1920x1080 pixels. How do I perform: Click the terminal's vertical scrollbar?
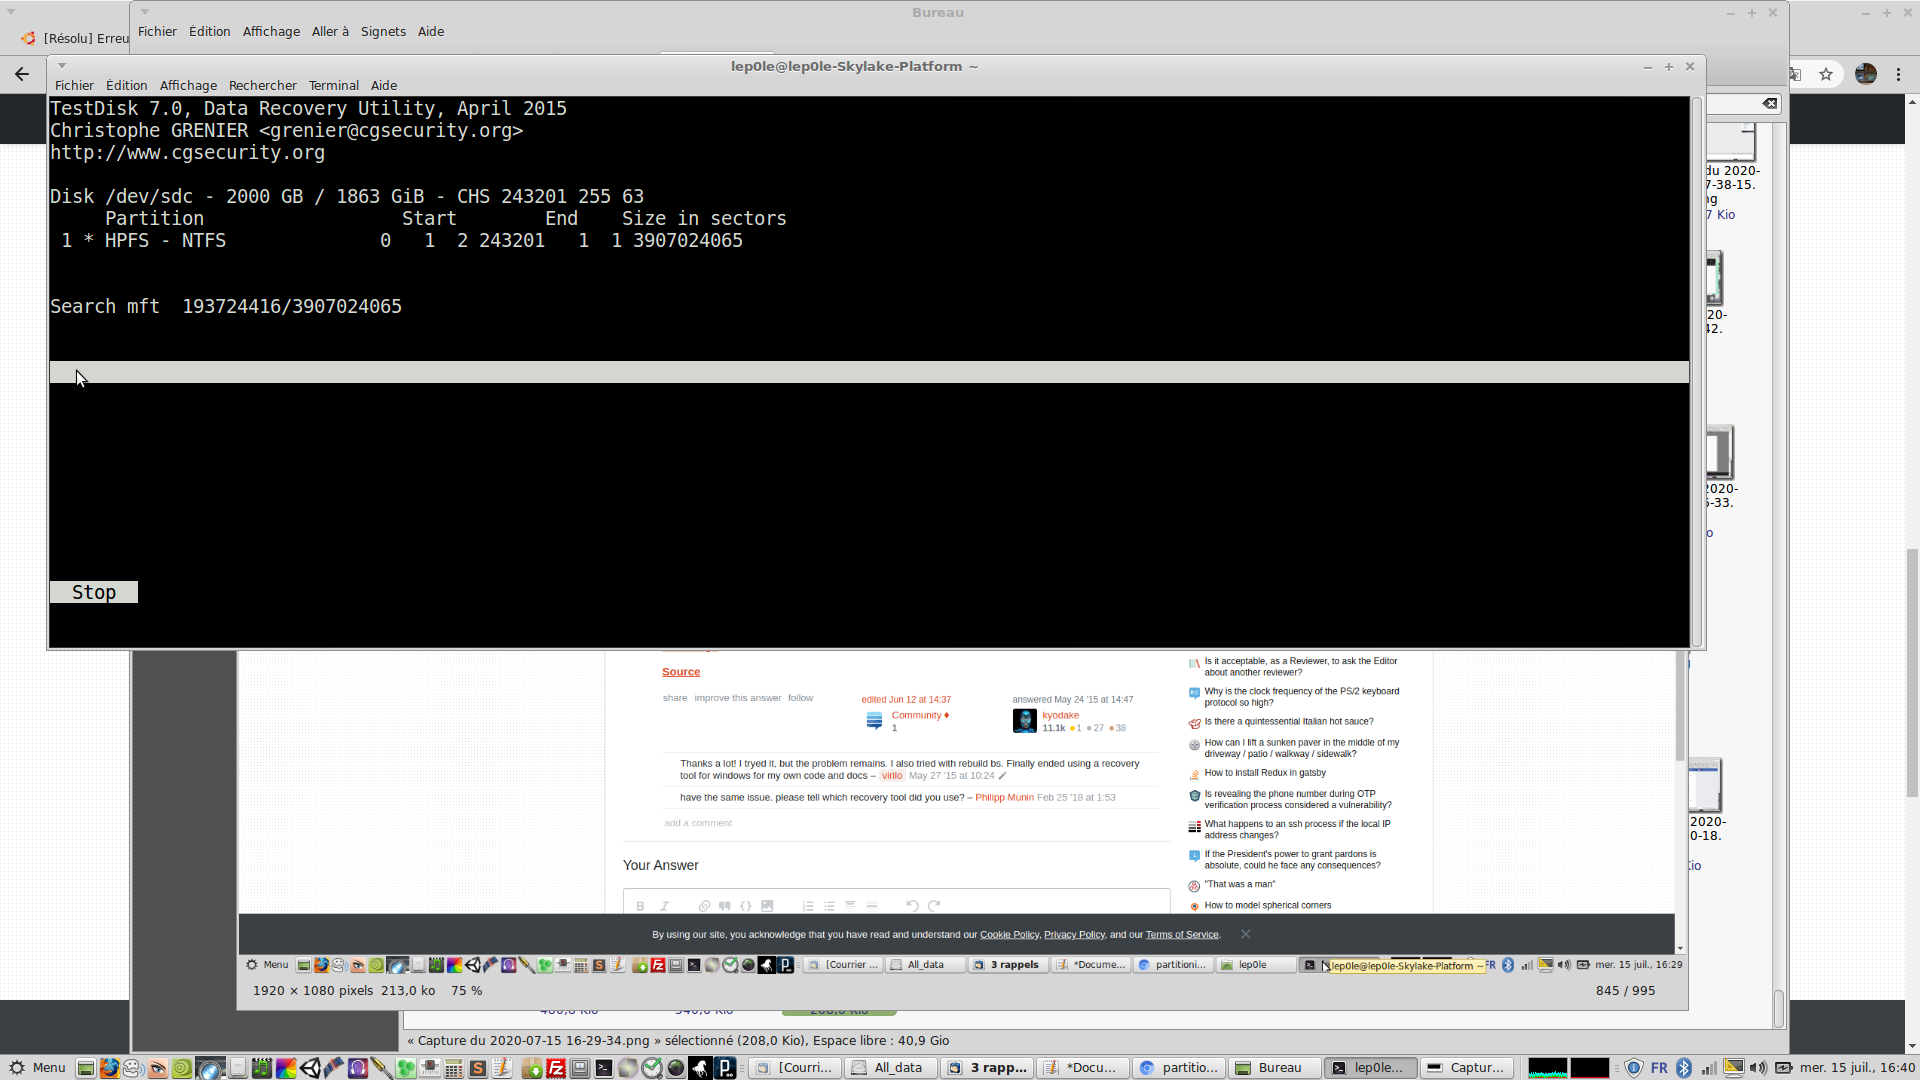(x=1696, y=370)
